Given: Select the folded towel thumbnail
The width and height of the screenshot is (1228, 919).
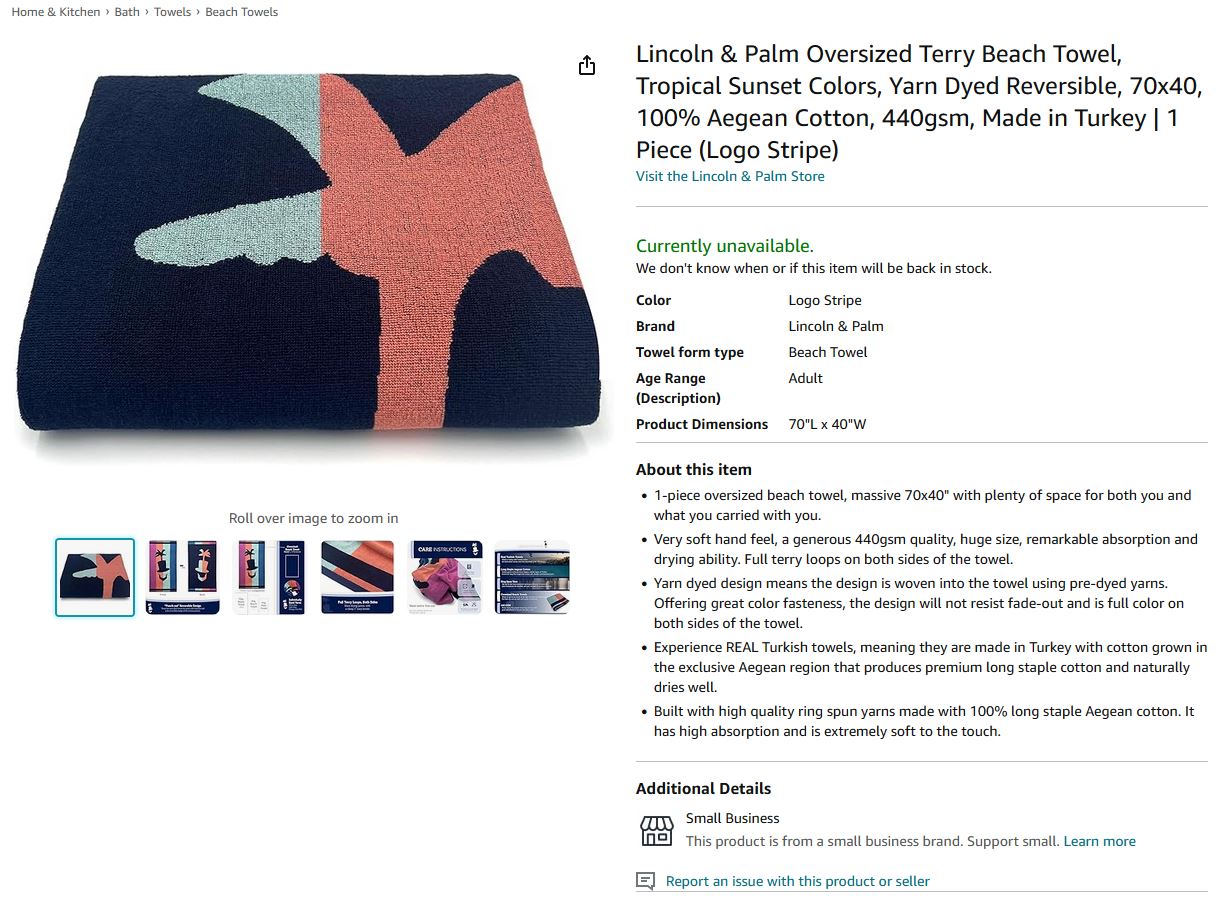Looking at the screenshot, I should pos(95,577).
